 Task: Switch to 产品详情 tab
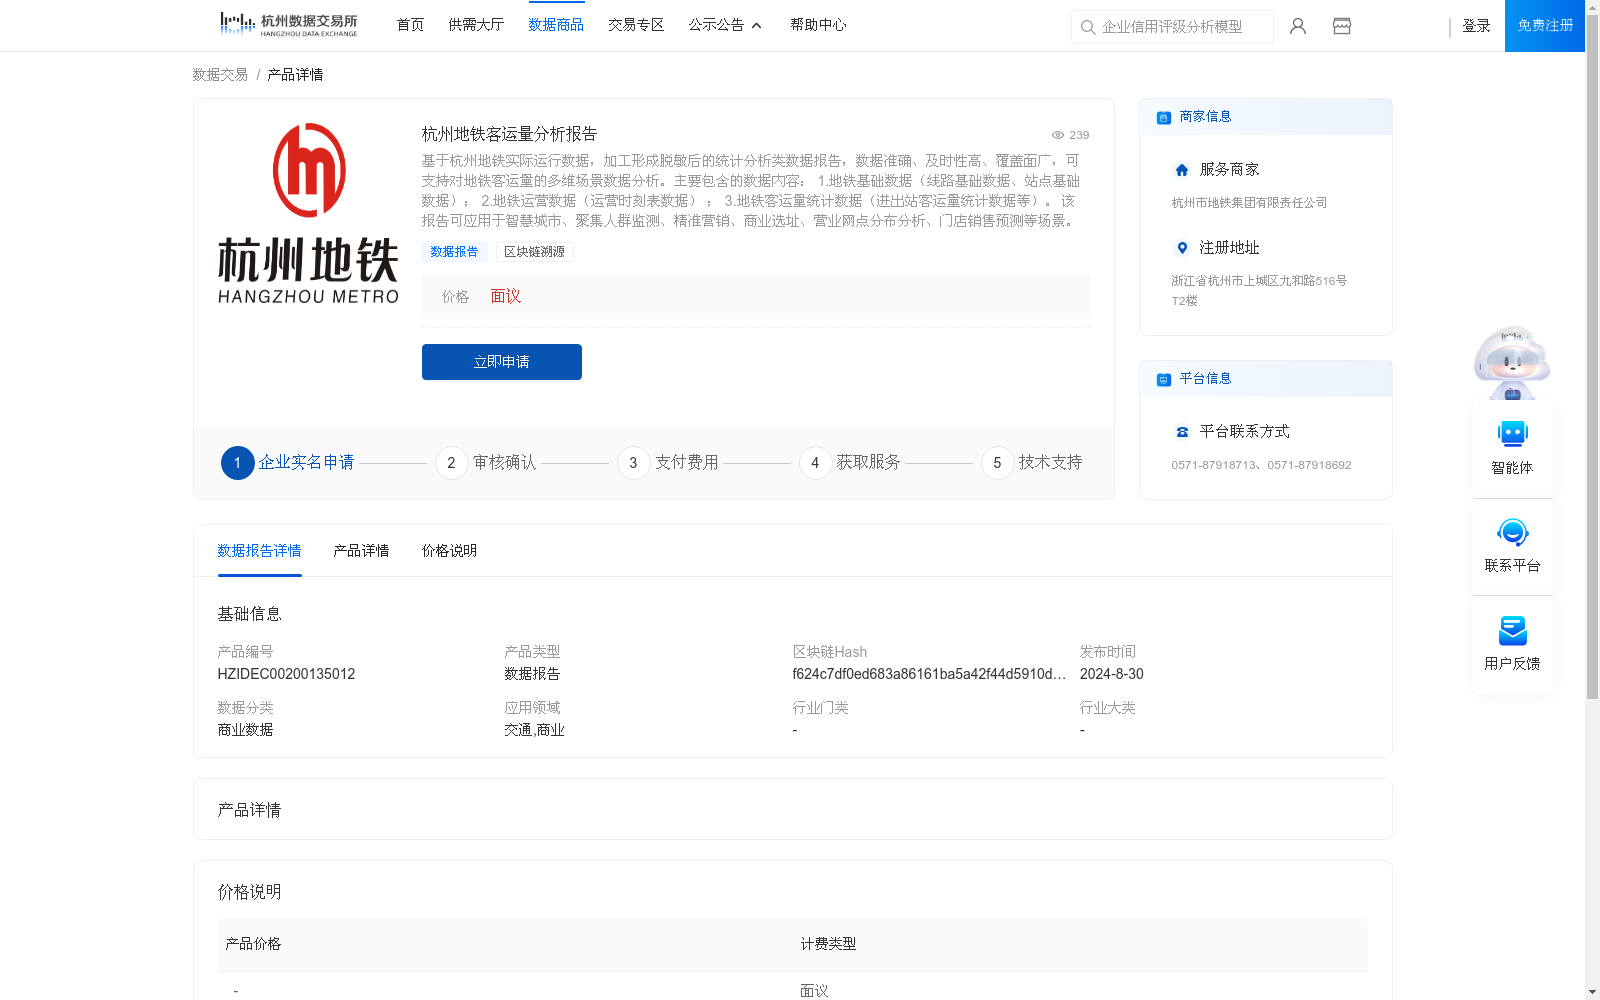click(x=361, y=551)
